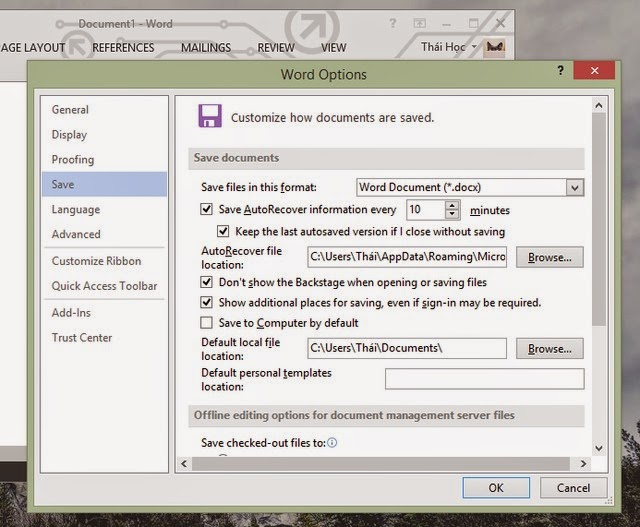Click the Word window help question mark
Image resolution: width=640 pixels, height=527 pixels.
pos(393,23)
